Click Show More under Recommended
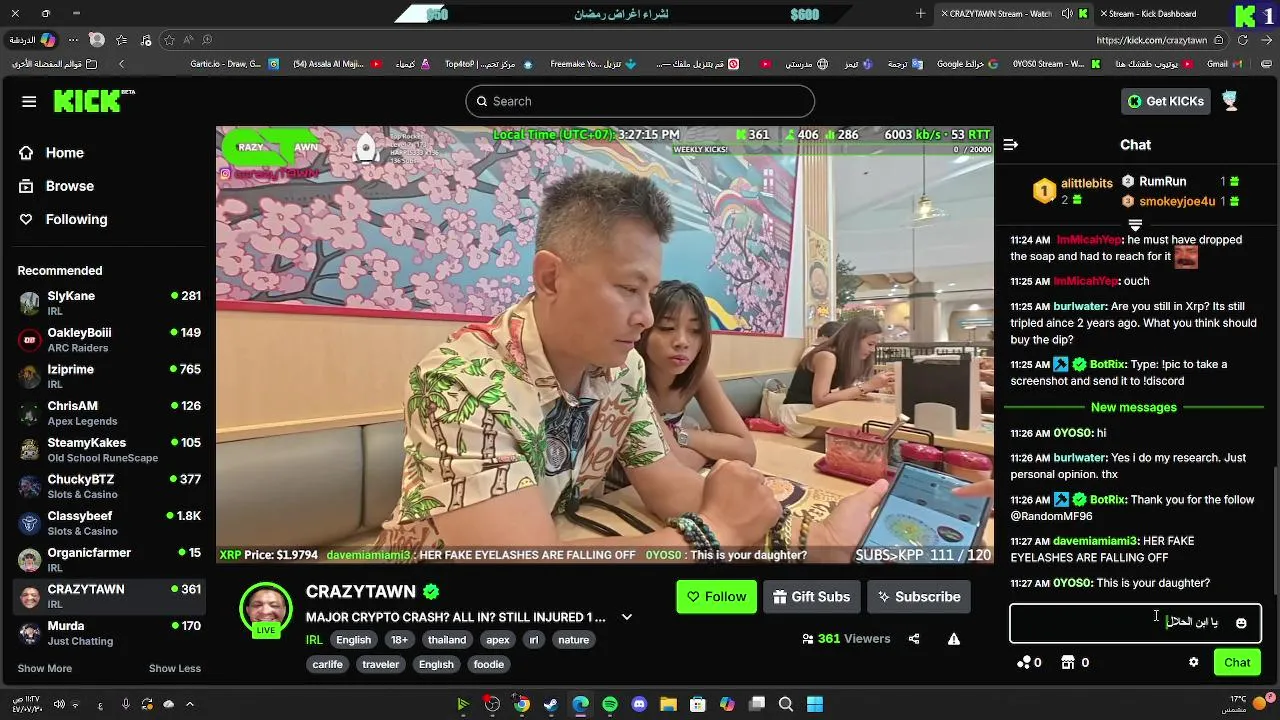This screenshot has width=1280, height=720. [44, 668]
